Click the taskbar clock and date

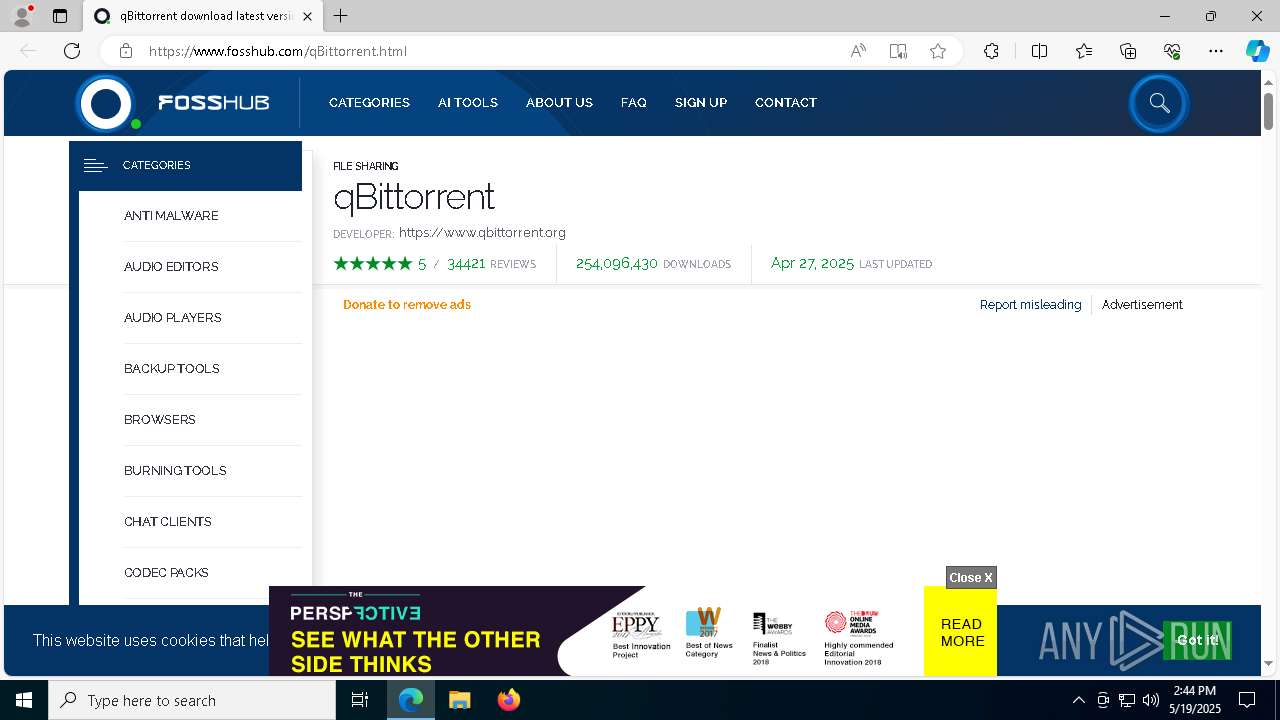(x=1195, y=700)
